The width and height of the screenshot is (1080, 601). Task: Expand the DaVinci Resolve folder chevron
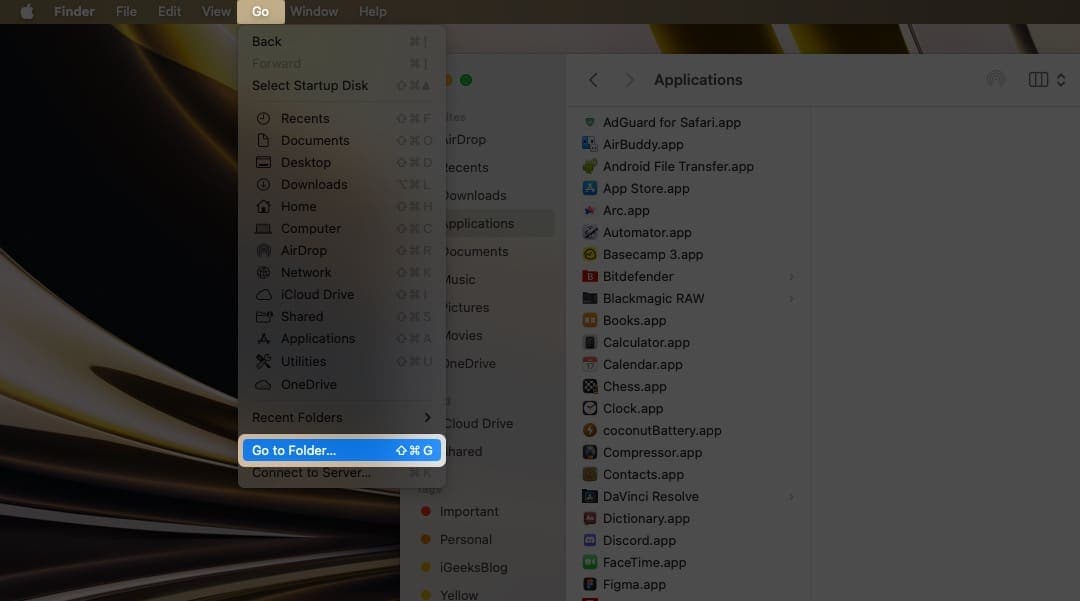point(791,497)
